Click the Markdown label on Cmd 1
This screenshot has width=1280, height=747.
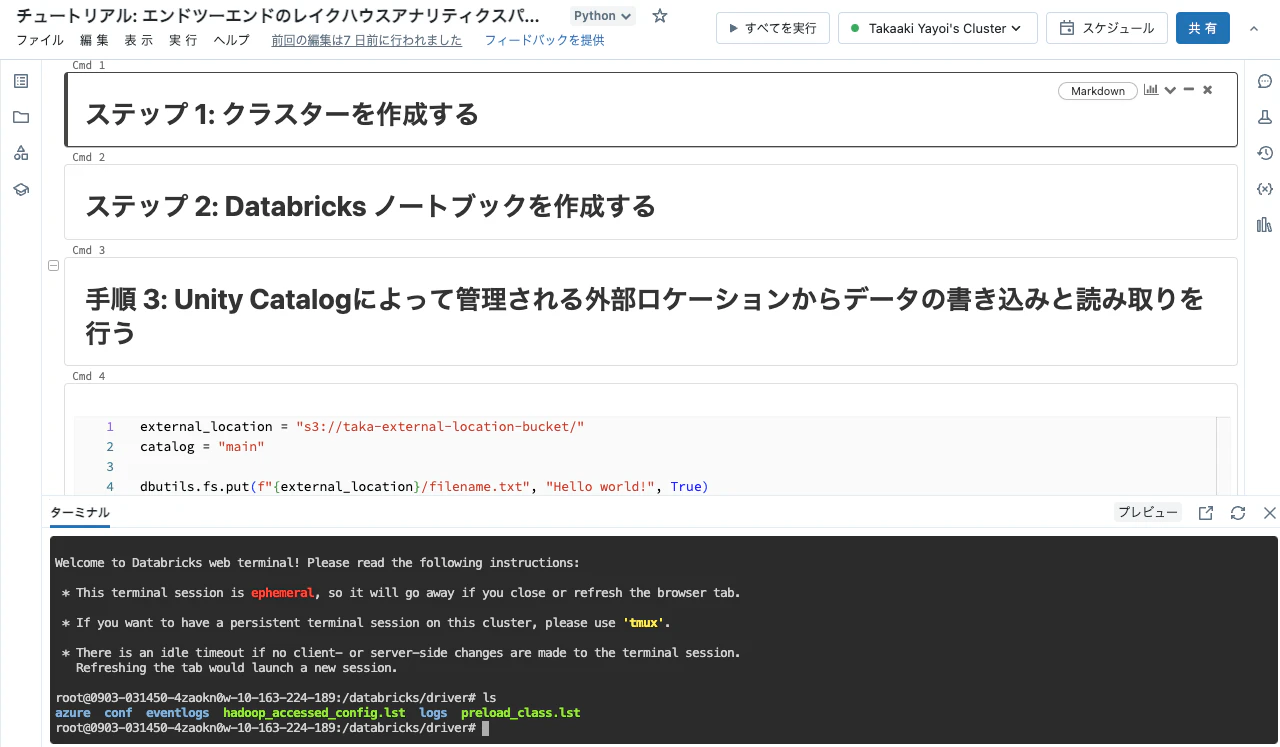[x=1098, y=90]
